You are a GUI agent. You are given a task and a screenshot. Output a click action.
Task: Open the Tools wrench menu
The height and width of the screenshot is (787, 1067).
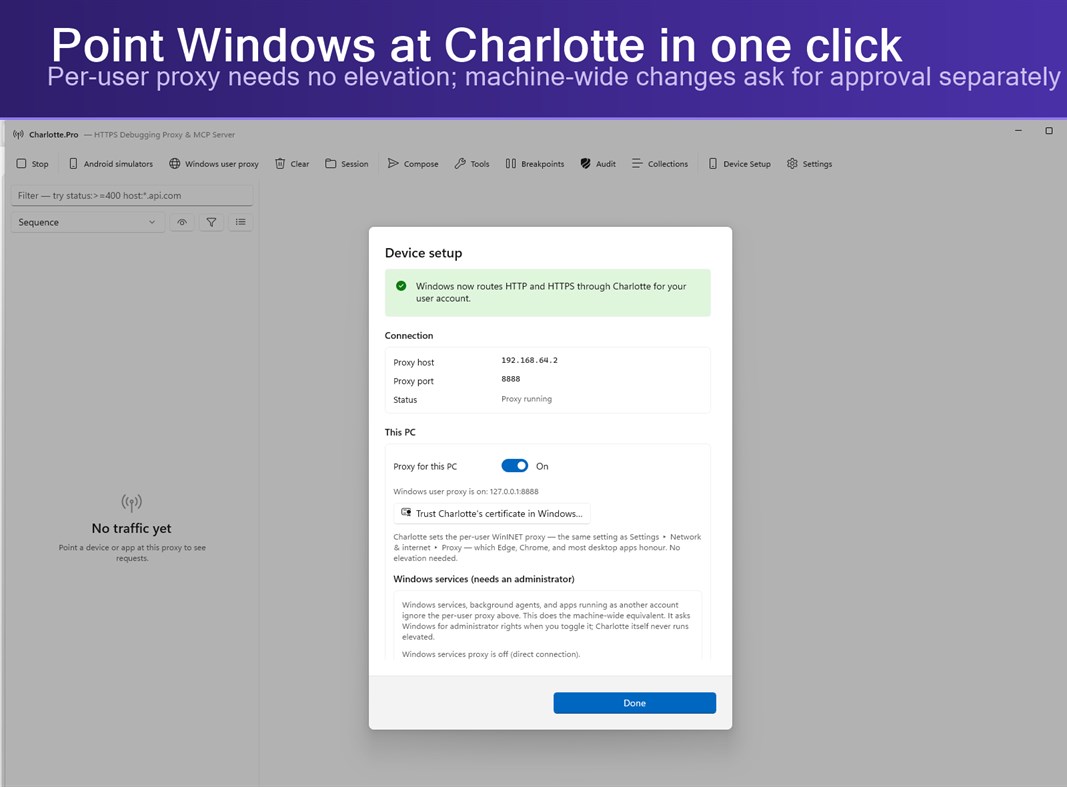pyautogui.click(x=472, y=164)
